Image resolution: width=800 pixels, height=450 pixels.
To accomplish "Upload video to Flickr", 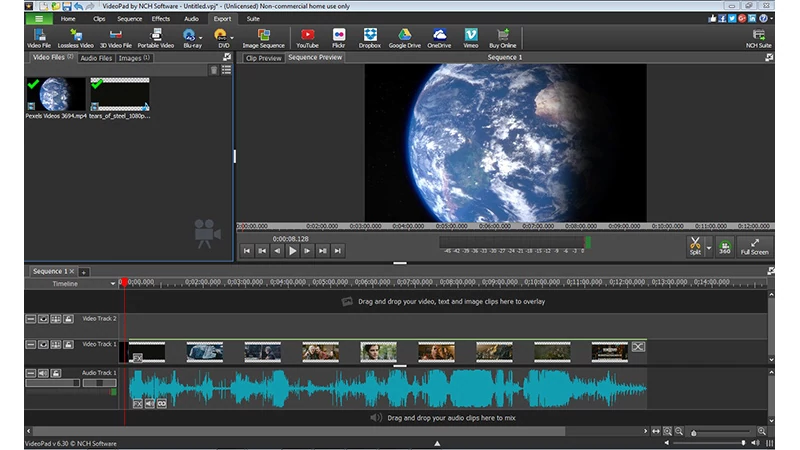I will [x=339, y=38].
